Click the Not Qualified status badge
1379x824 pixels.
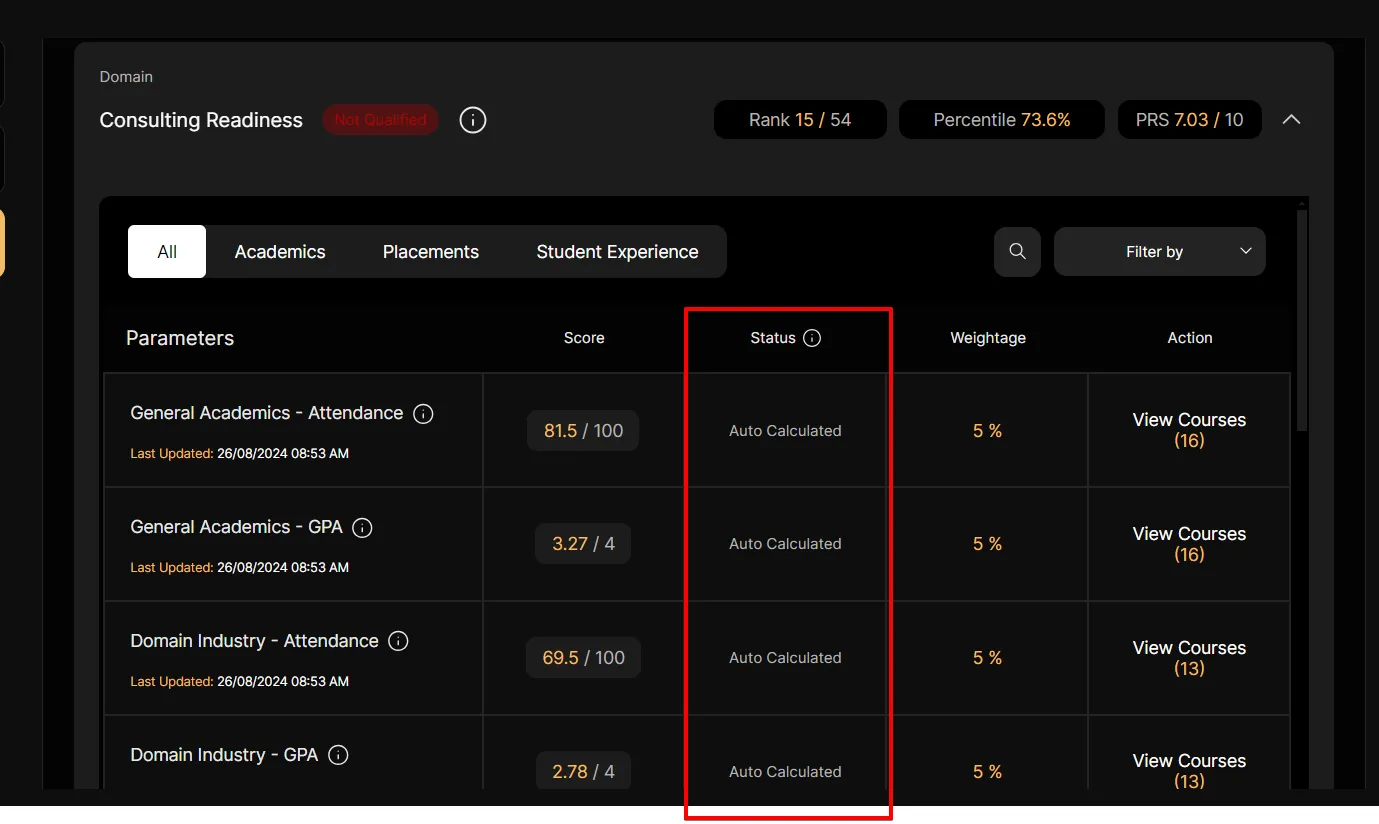click(x=380, y=120)
